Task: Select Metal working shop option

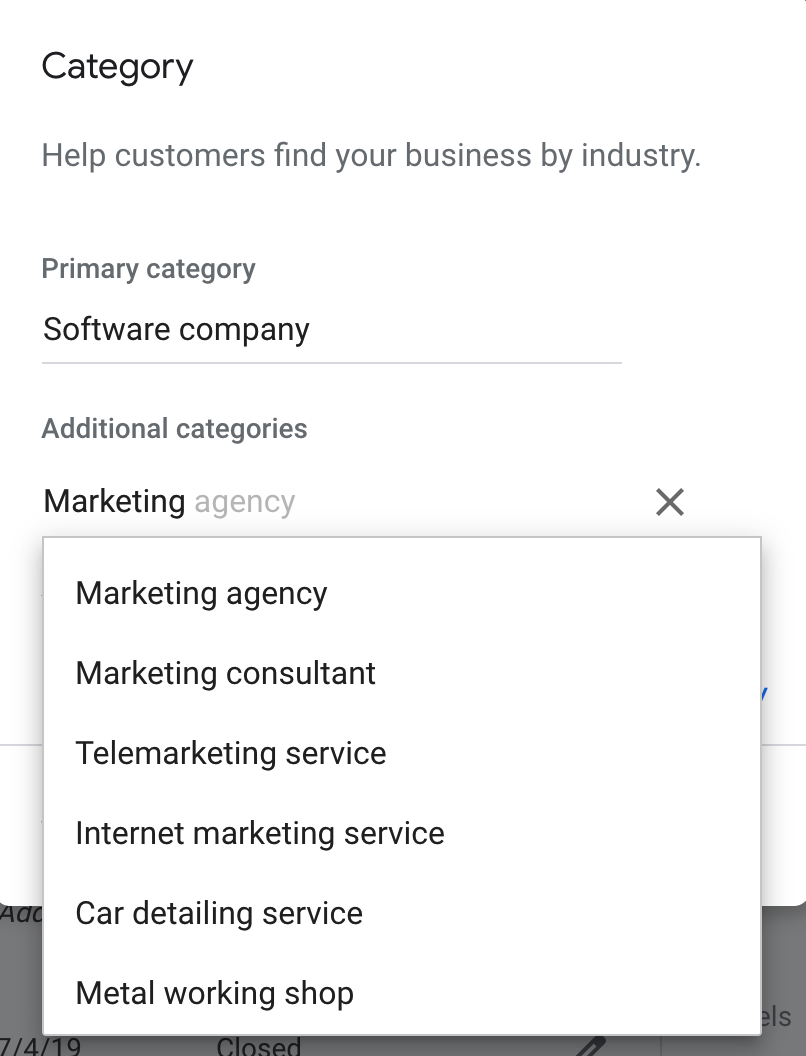Action: 214,993
